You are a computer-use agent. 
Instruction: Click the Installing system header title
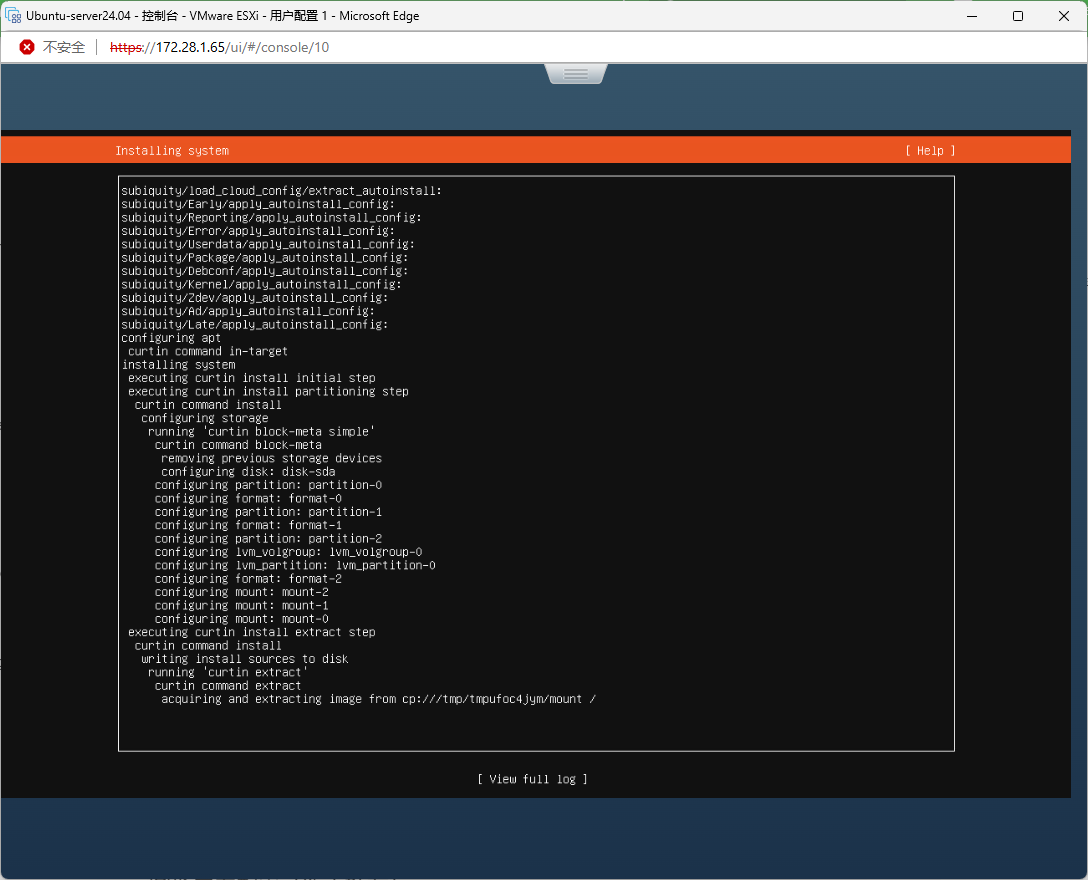tap(172, 151)
